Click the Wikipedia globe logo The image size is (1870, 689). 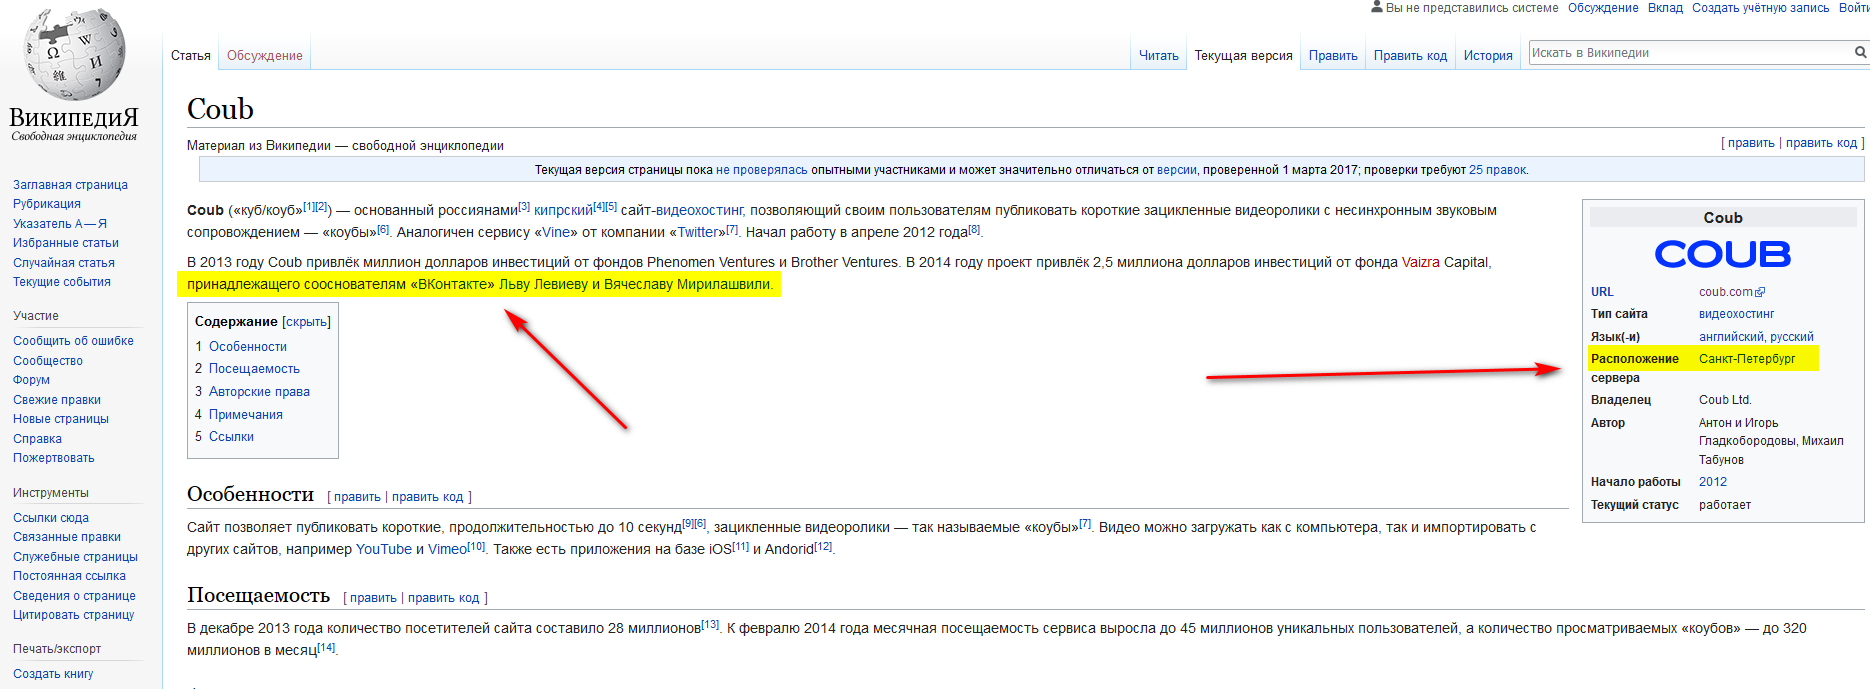(x=75, y=53)
